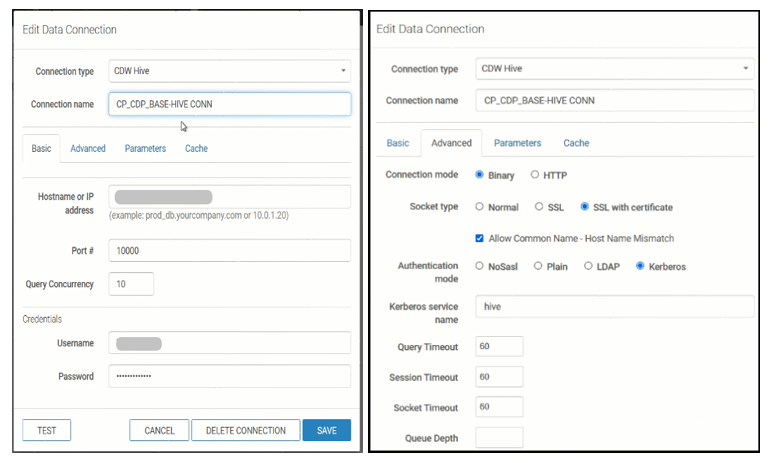Select Binary connection mode
The height and width of the screenshot is (463, 774).
(x=479, y=175)
